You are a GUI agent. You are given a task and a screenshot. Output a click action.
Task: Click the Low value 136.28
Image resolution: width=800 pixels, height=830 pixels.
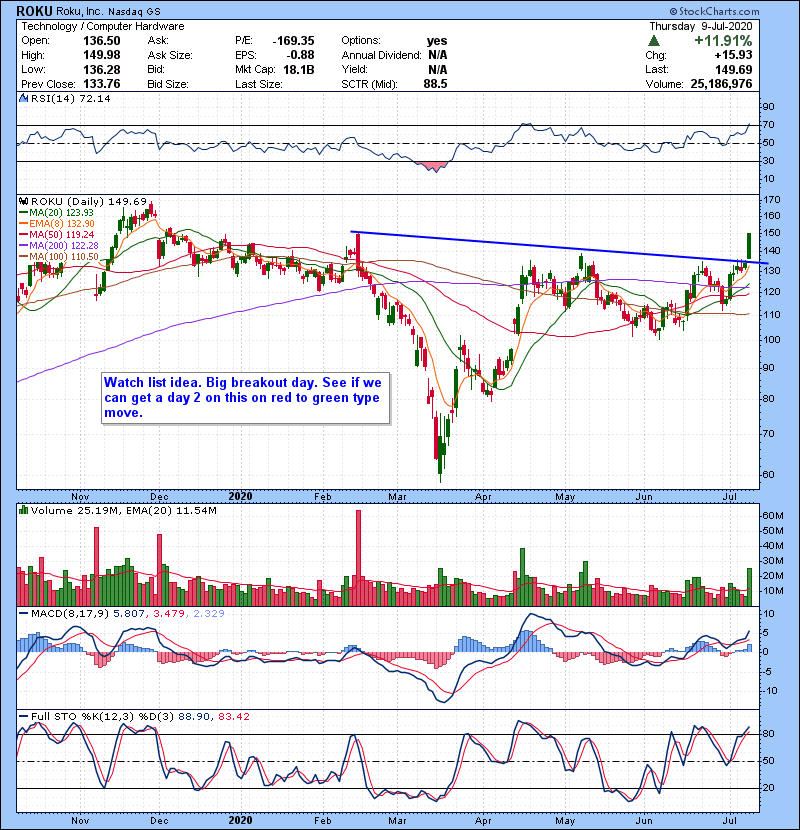[102, 69]
